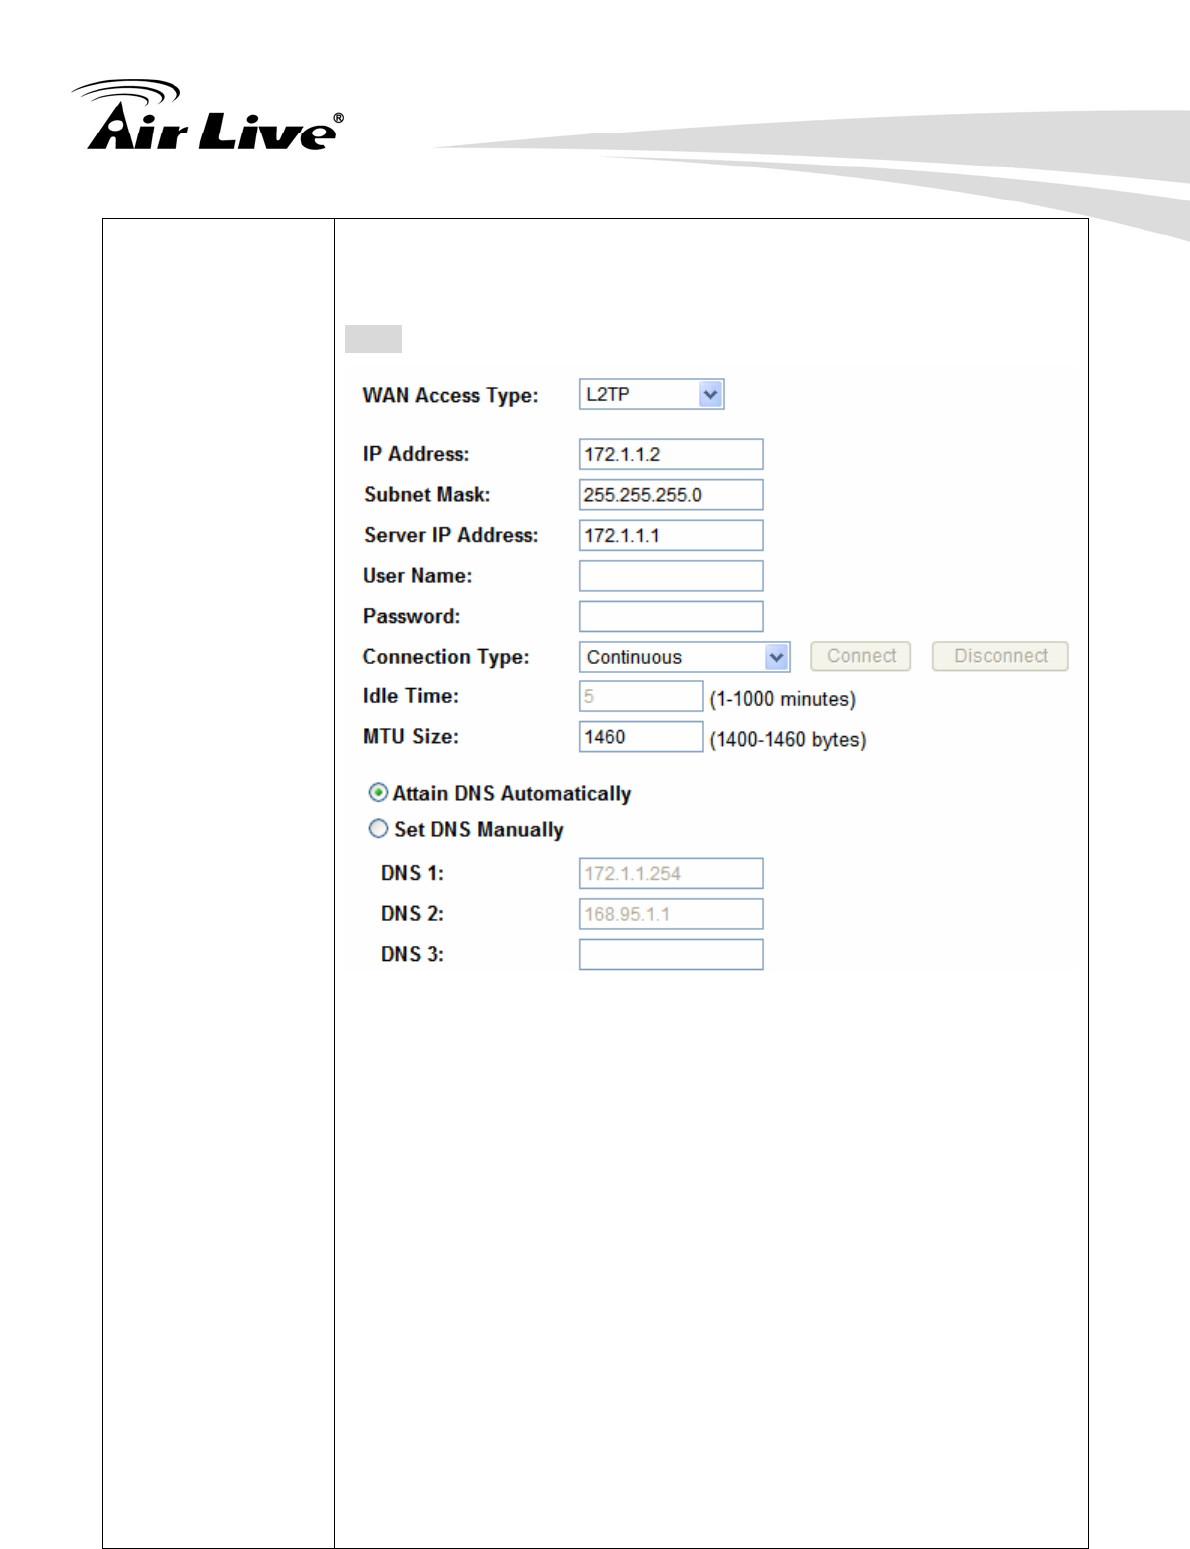Focus the Server IP Address field

671,535
